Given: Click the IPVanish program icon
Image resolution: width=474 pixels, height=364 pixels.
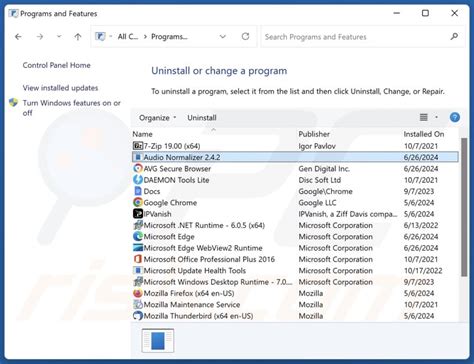Looking at the screenshot, I should (x=138, y=214).
